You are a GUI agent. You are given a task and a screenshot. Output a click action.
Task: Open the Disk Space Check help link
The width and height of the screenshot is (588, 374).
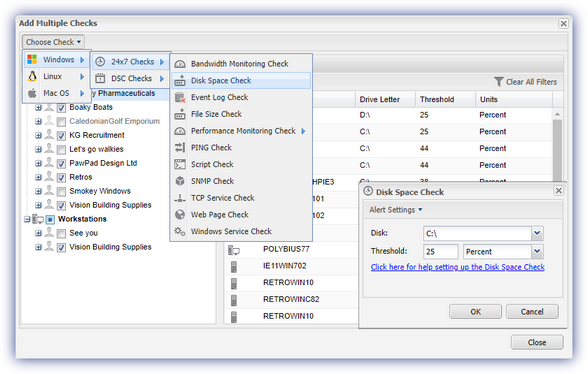coord(458,267)
